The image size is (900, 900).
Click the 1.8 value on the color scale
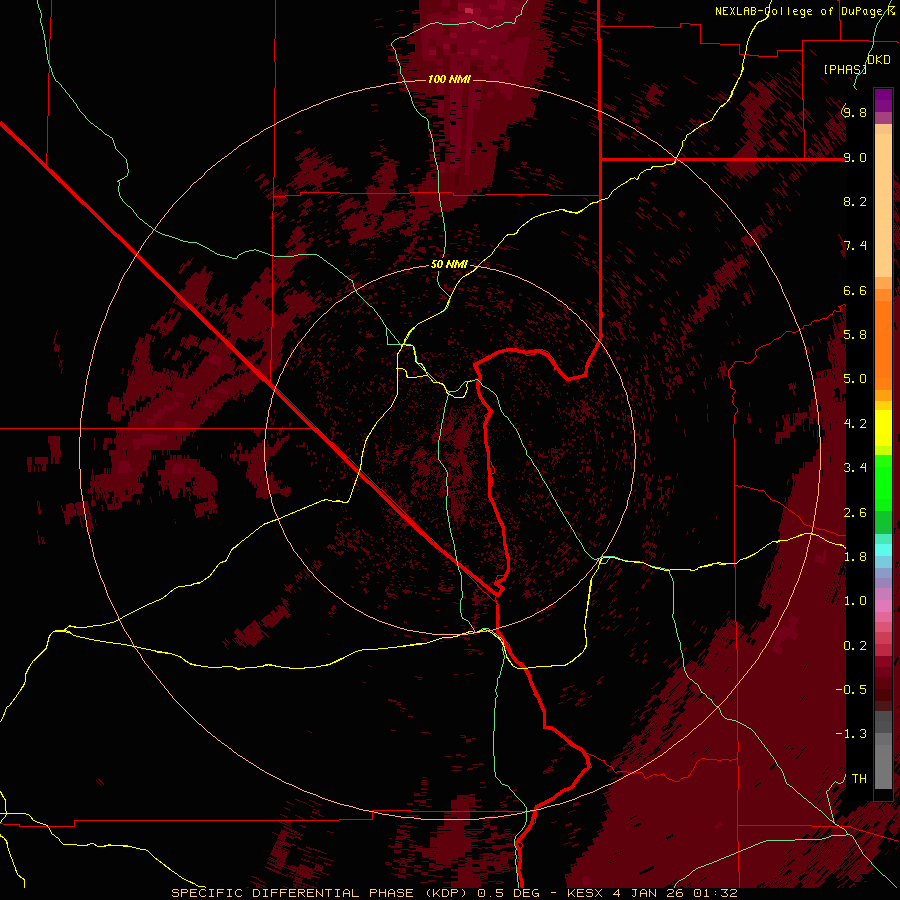point(855,557)
